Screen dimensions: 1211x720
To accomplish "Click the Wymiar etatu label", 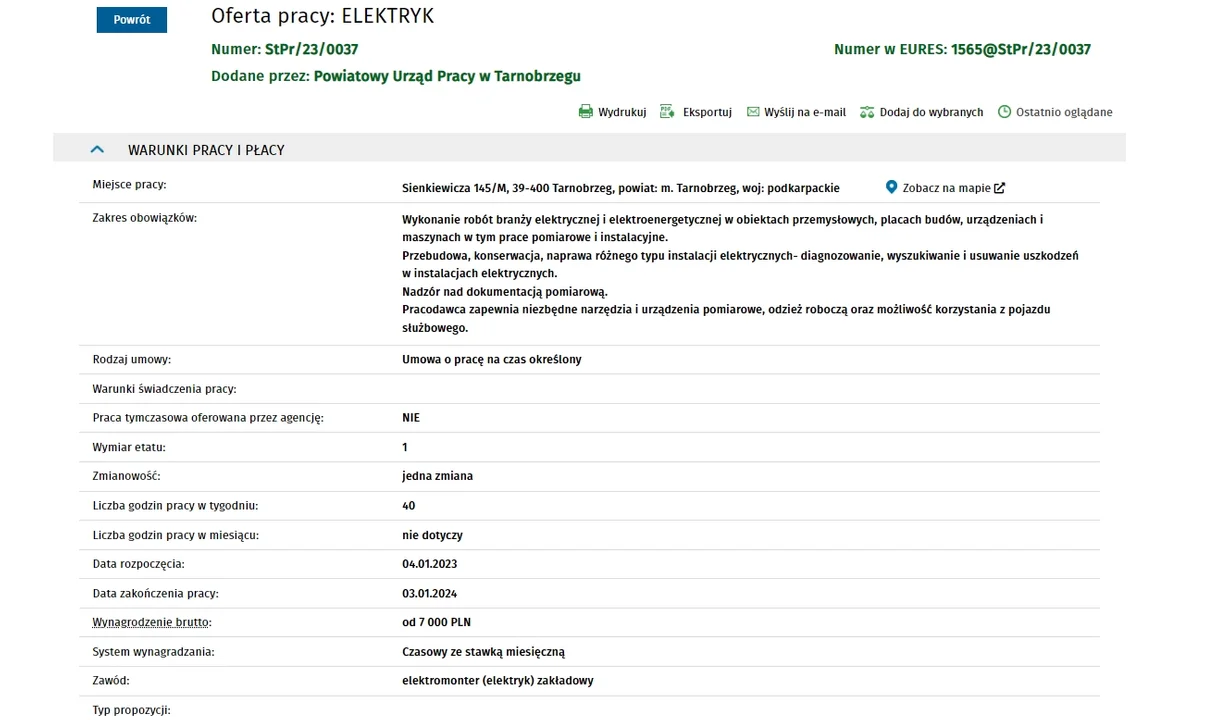I will 129,447.
